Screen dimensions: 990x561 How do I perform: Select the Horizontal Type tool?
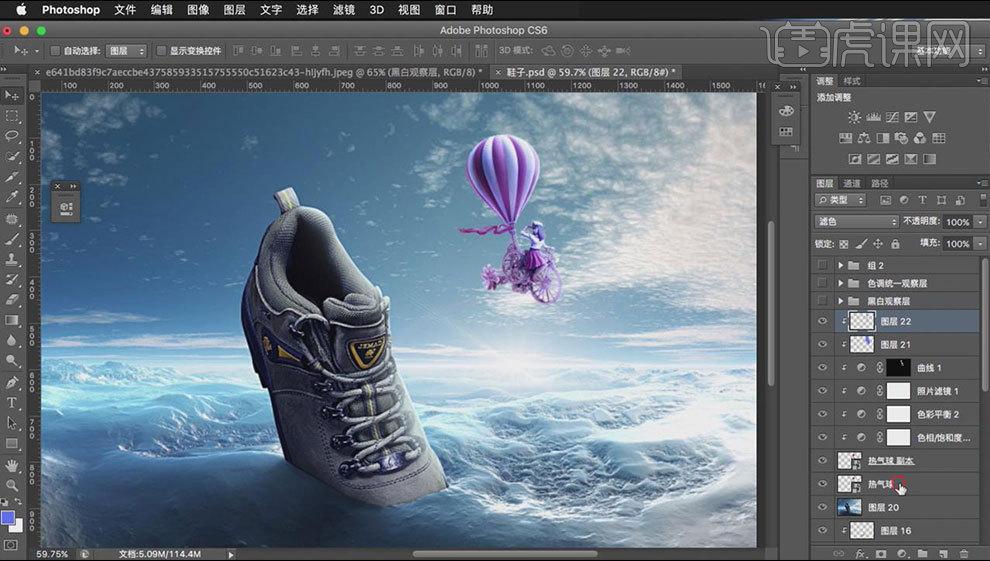click(x=11, y=403)
